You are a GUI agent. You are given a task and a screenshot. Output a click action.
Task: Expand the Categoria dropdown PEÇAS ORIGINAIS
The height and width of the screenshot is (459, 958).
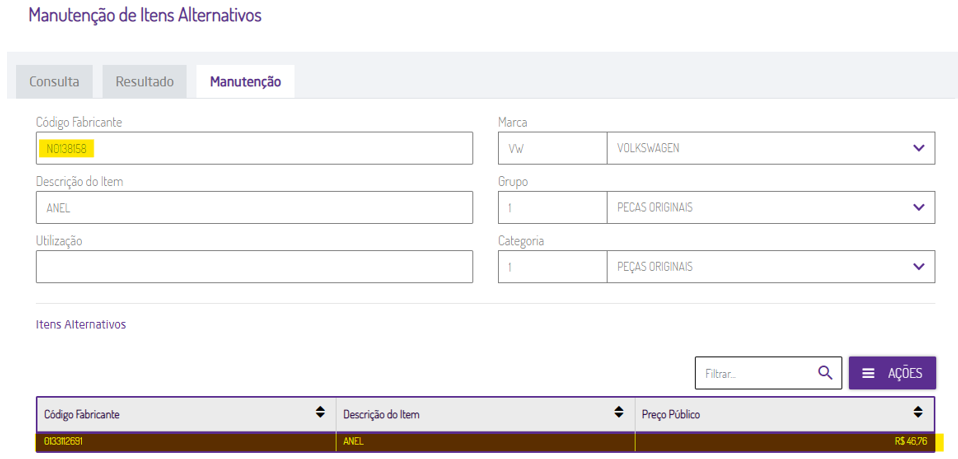tap(770, 266)
